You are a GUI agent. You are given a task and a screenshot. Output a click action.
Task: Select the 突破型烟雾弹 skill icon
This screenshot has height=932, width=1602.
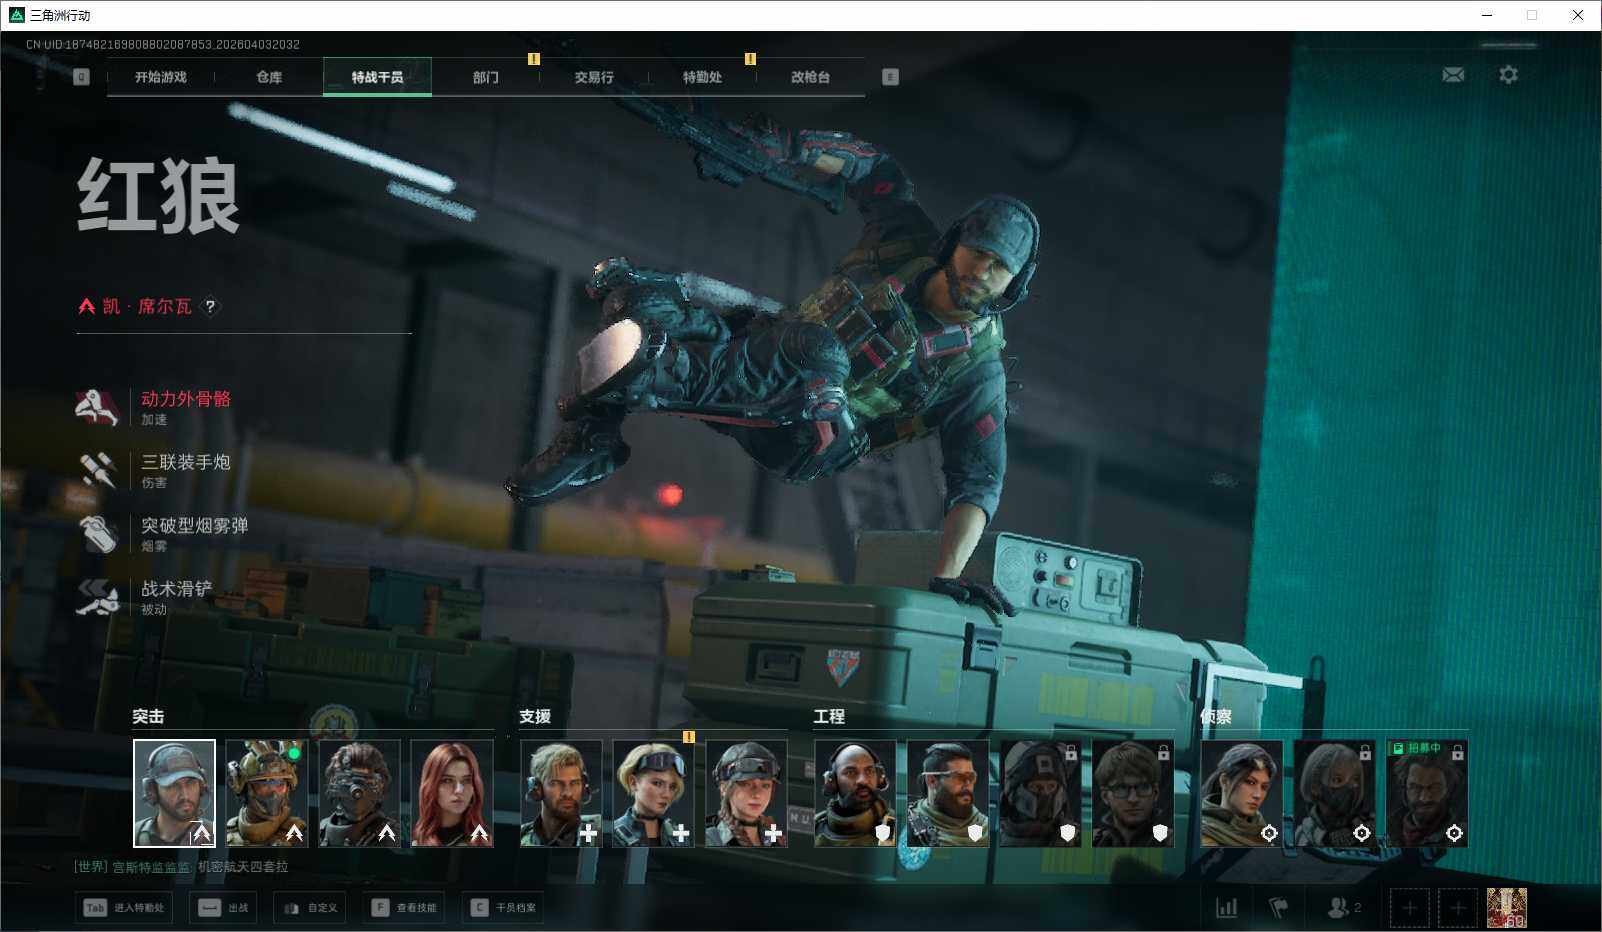97,534
